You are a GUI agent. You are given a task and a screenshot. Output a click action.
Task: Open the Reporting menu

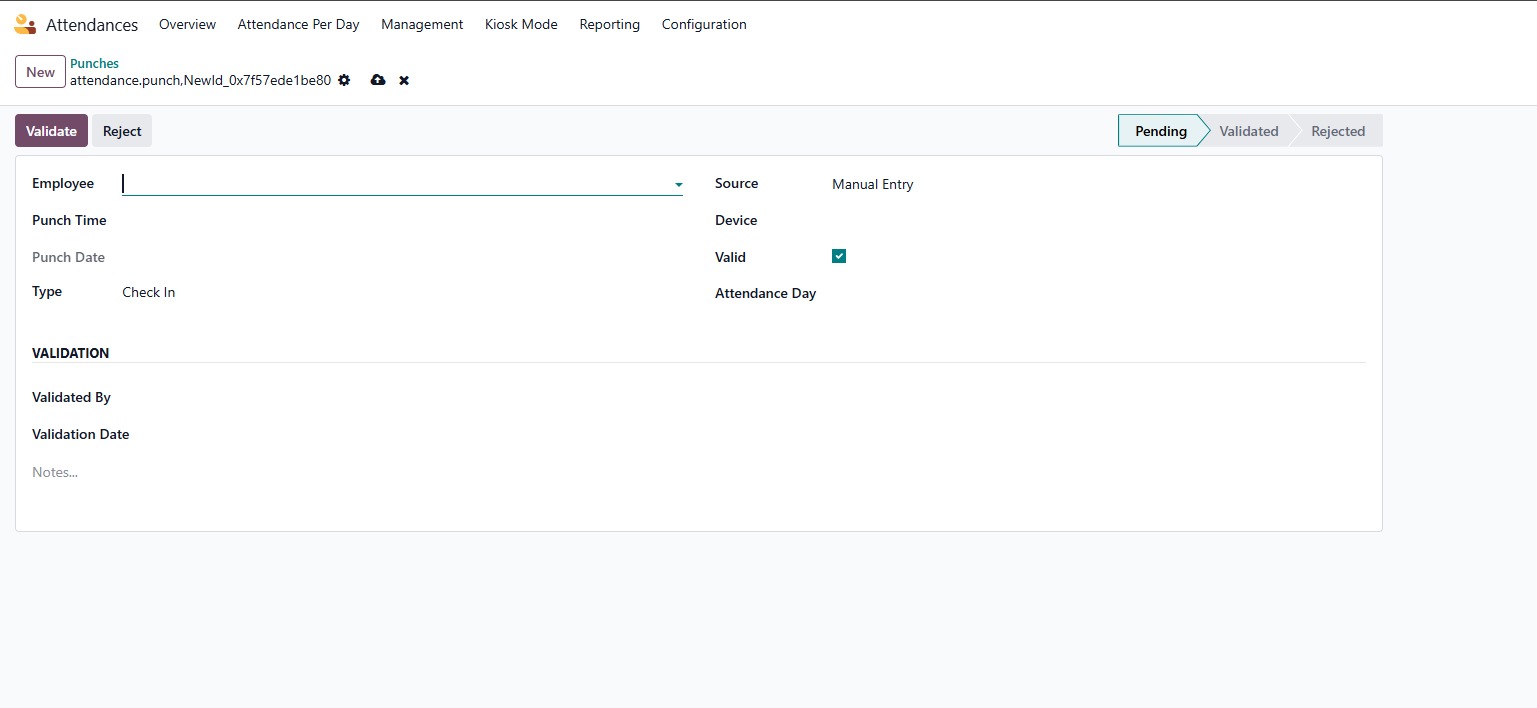[x=609, y=24]
